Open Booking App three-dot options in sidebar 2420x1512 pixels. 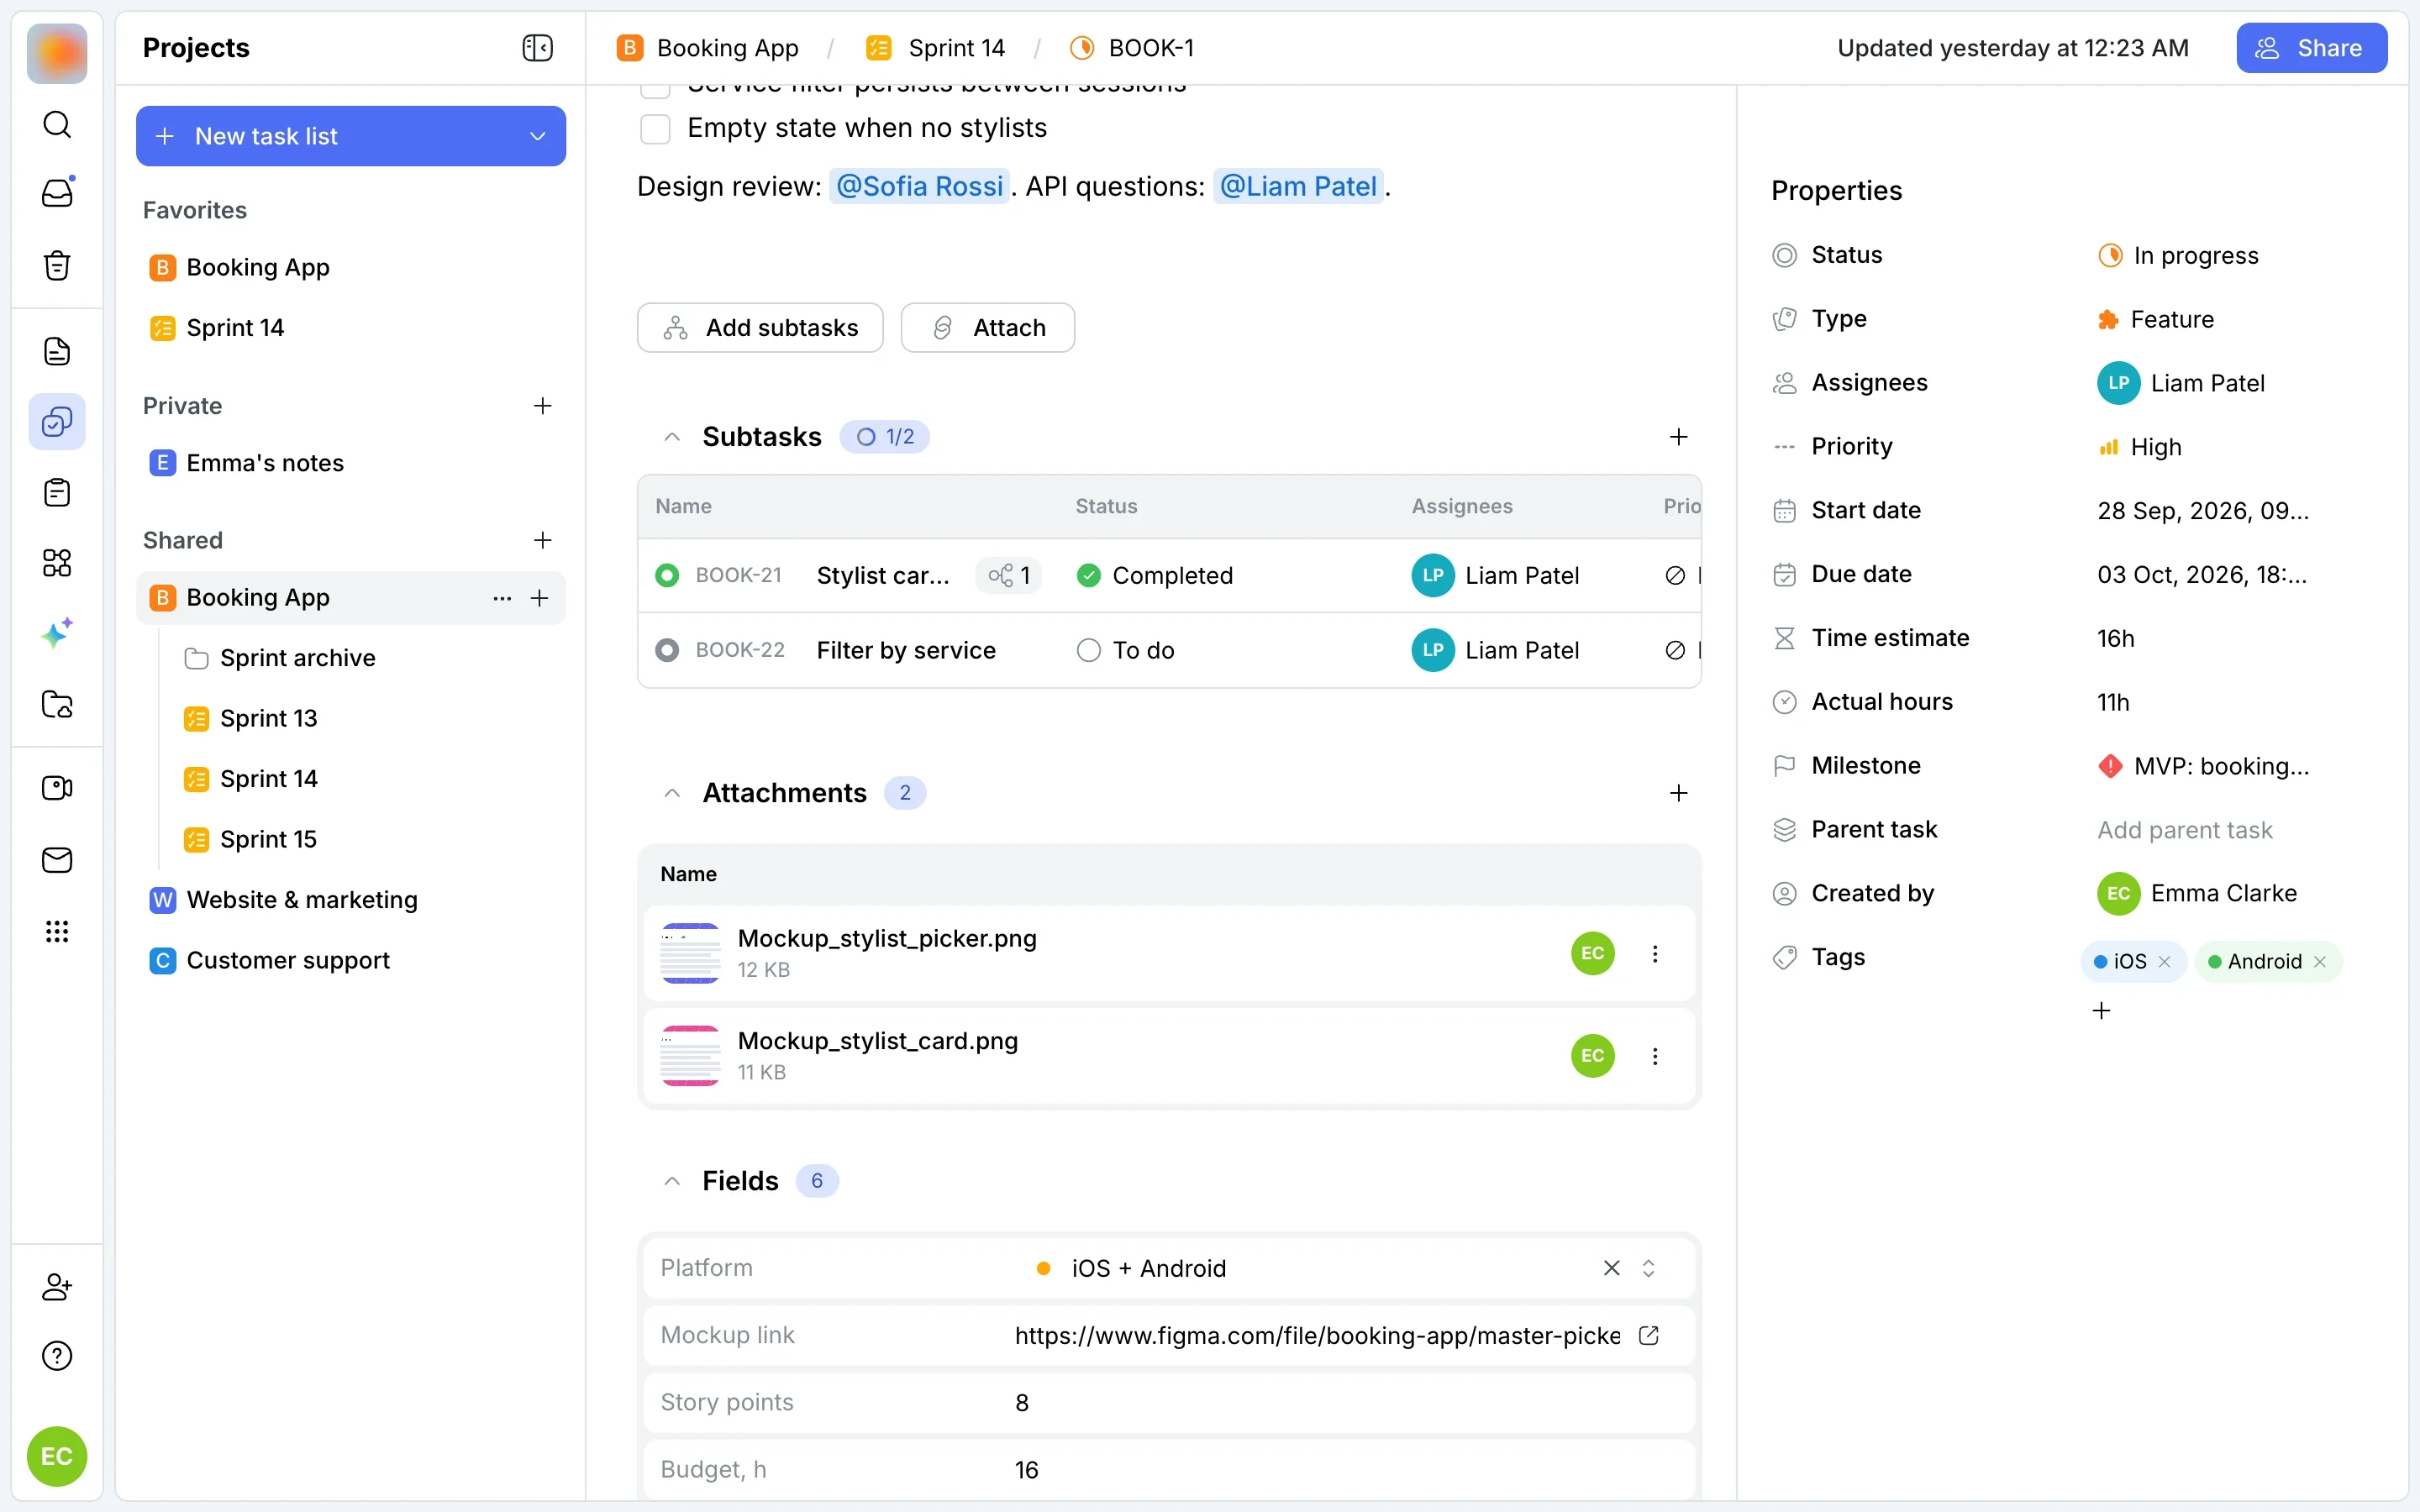coord(502,598)
